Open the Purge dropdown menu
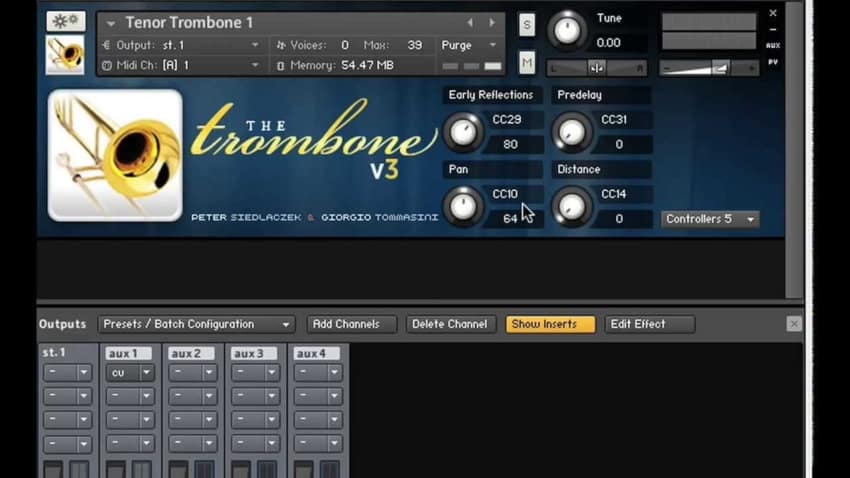The height and width of the screenshot is (478, 850). (x=470, y=45)
